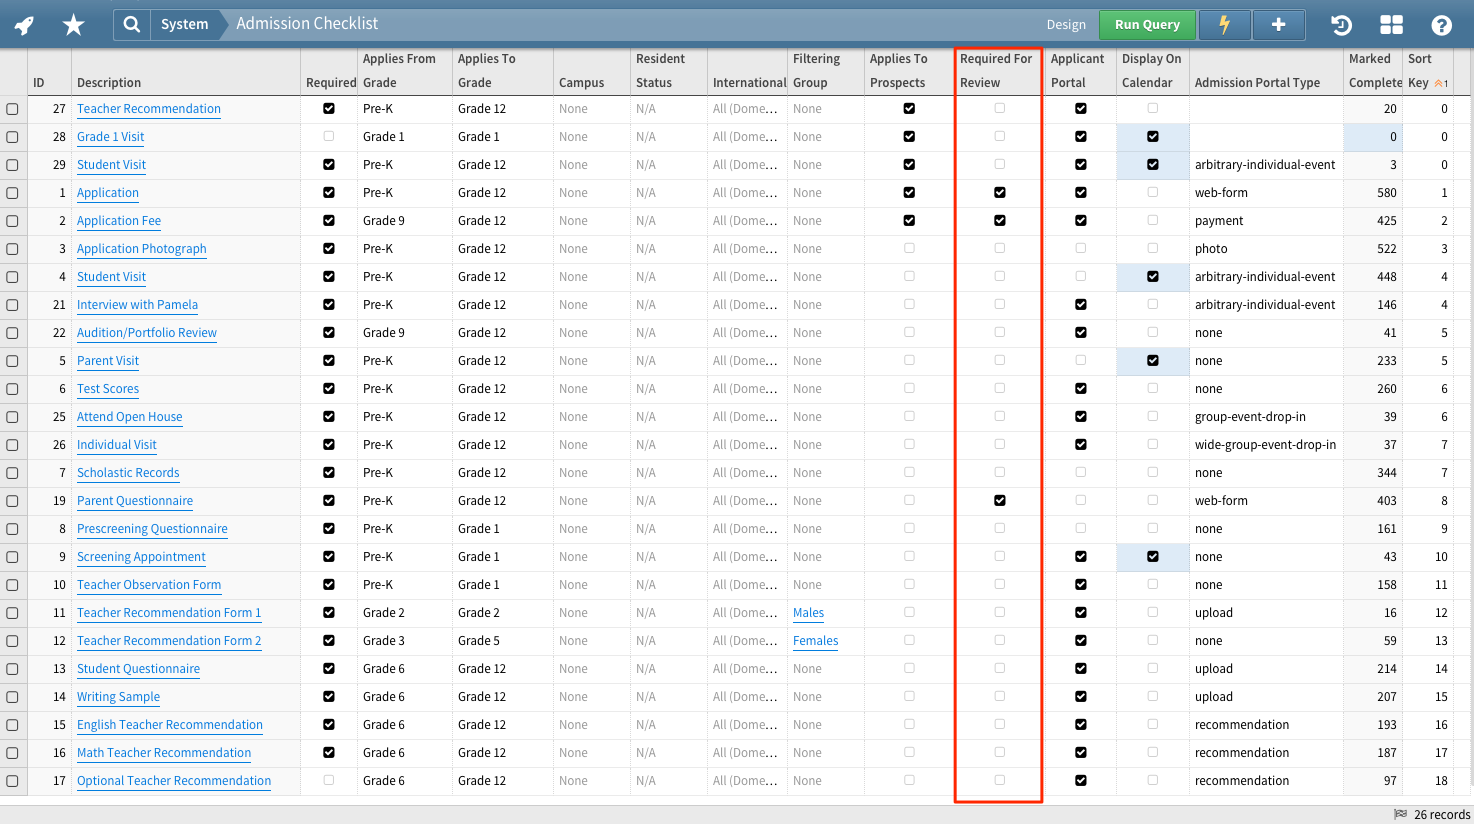This screenshot has height=824, width=1474.
Task: Open the help question mark icon
Action: tap(1441, 25)
